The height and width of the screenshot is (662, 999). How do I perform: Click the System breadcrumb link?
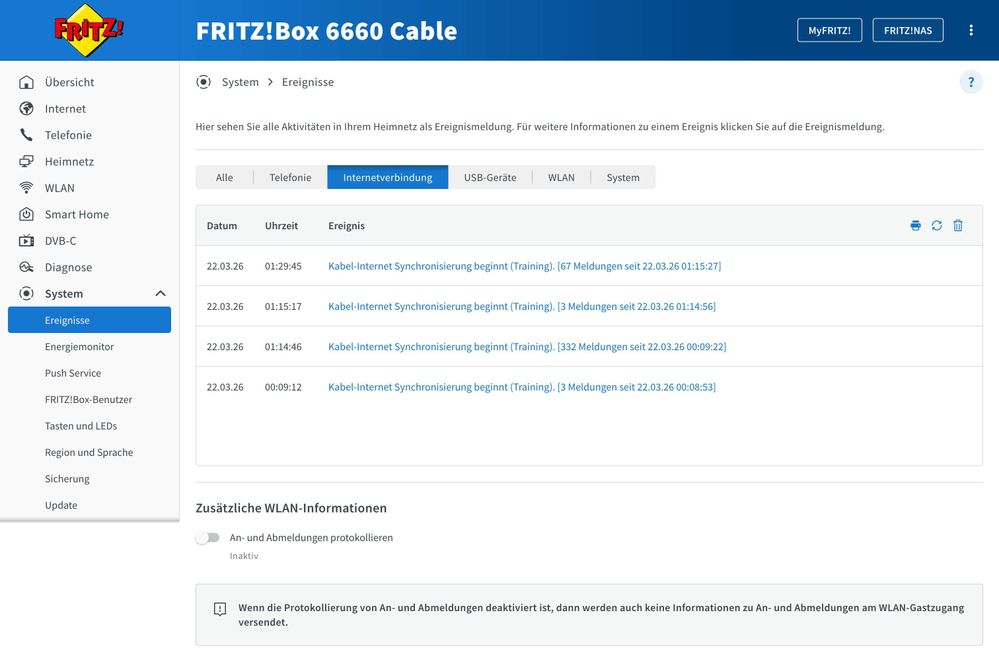coord(240,82)
